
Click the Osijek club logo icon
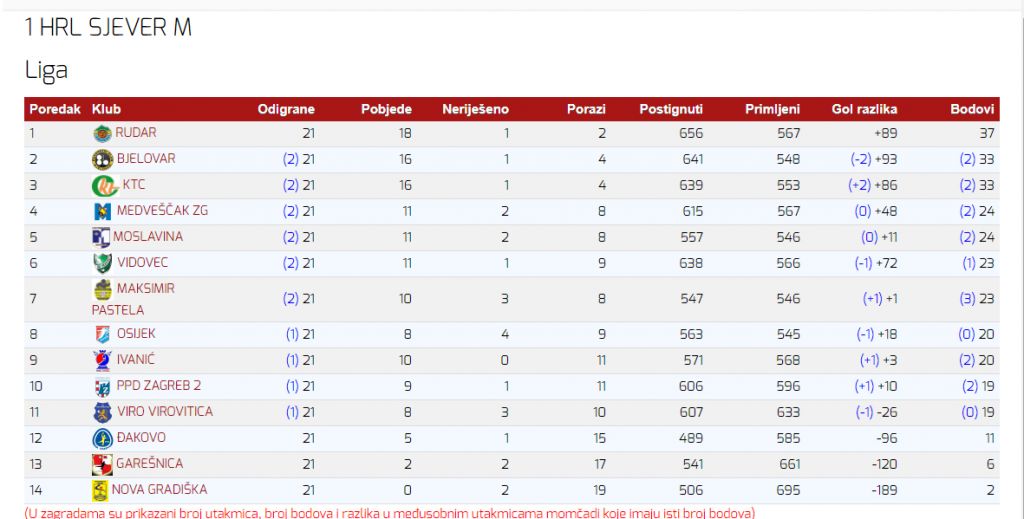(x=102, y=334)
